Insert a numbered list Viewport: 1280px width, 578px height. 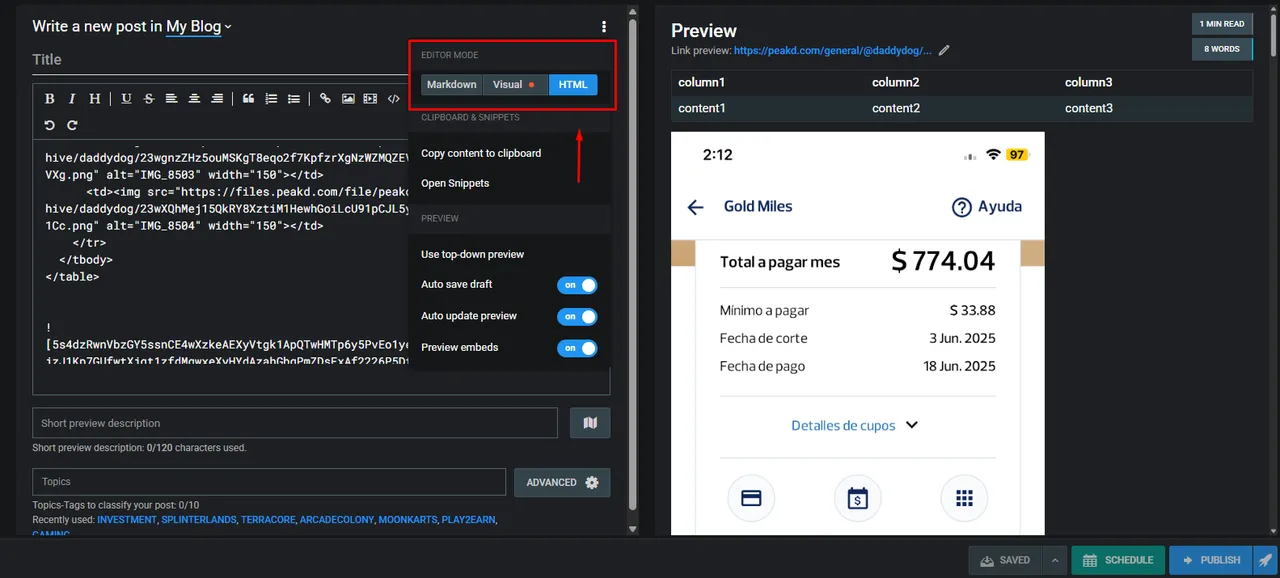[271, 99]
